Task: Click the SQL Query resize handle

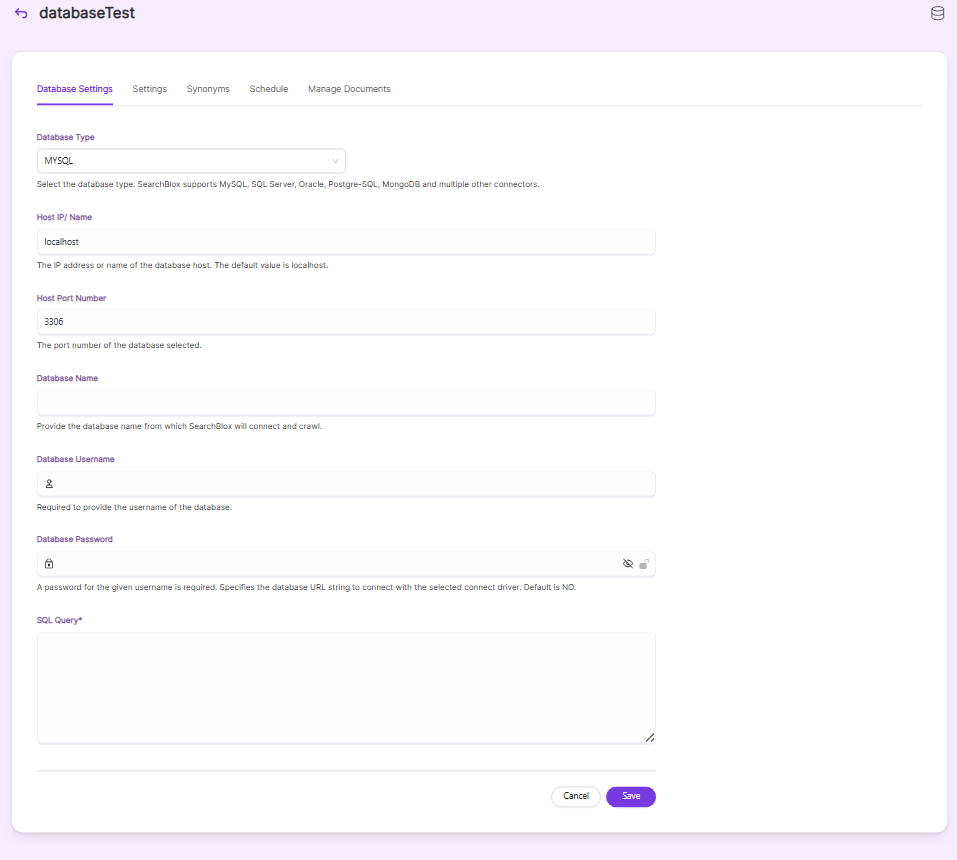Action: 650,738
